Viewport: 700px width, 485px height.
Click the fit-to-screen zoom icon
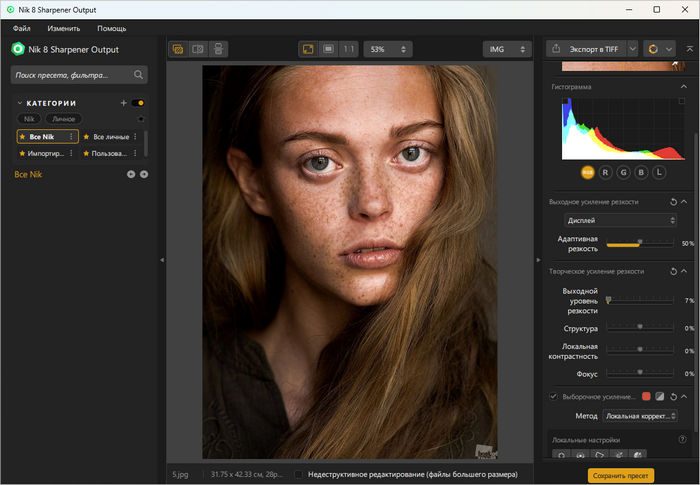[x=308, y=48]
